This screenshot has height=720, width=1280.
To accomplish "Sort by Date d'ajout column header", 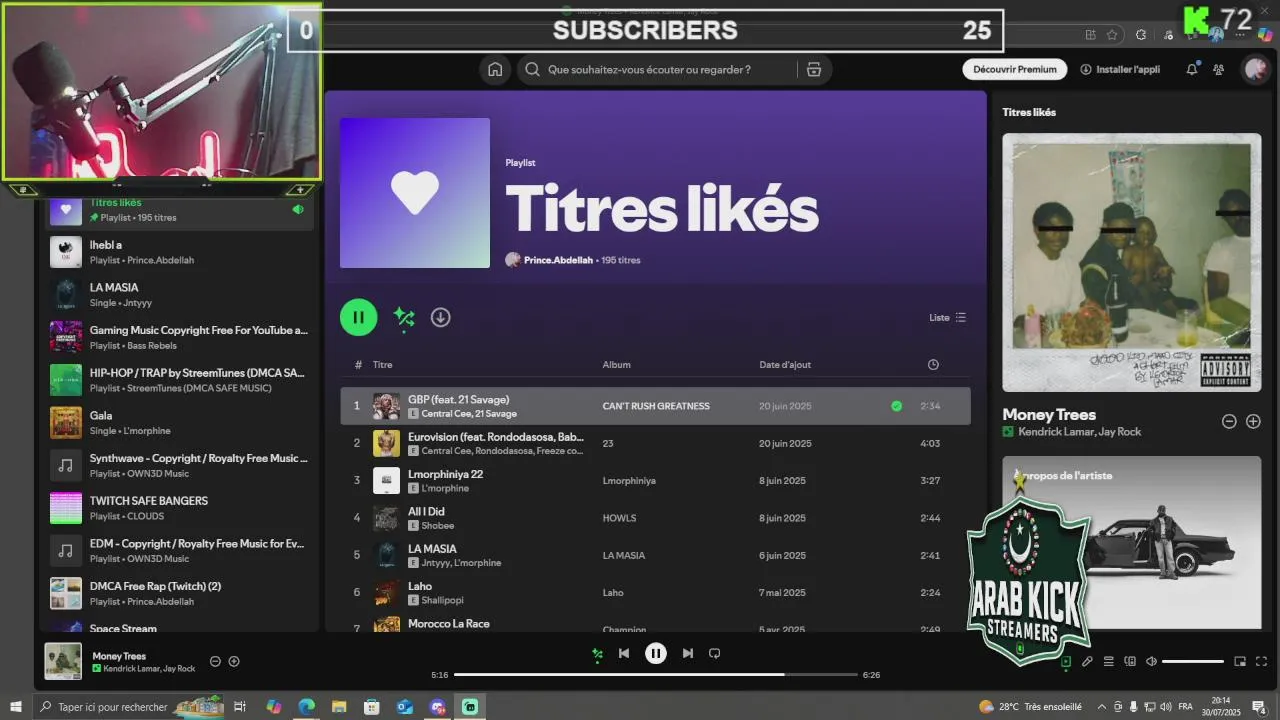I will coord(785,365).
